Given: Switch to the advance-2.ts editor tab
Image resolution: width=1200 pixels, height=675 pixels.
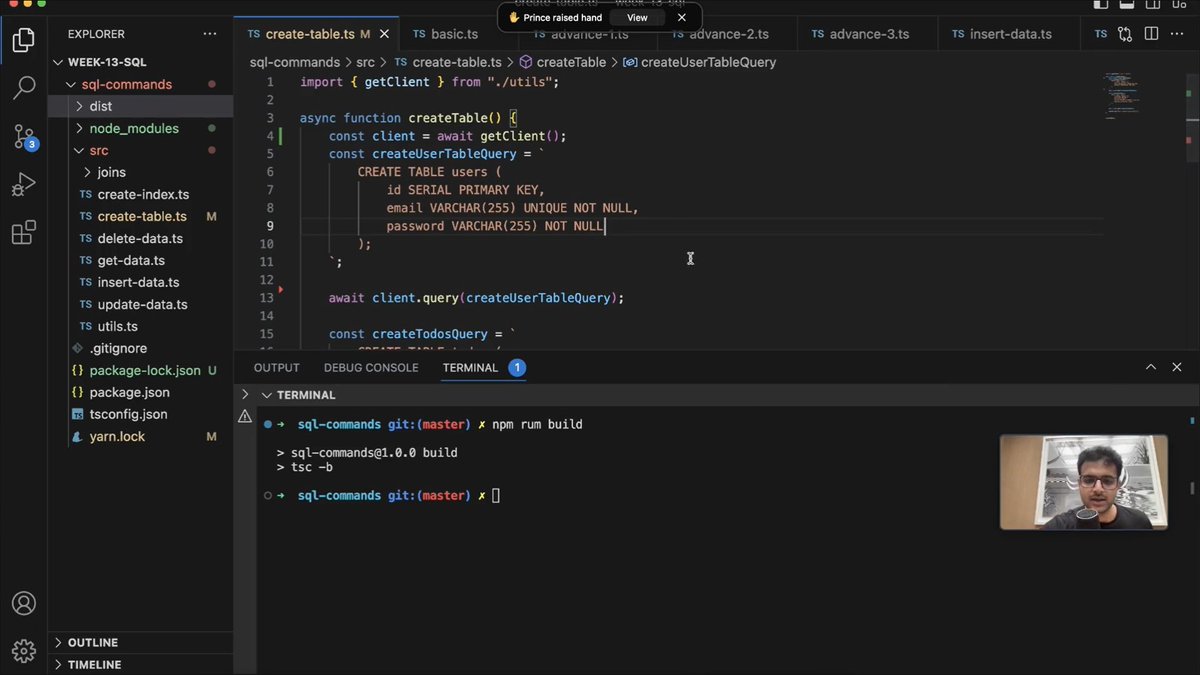Looking at the screenshot, I should pyautogui.click(x=728, y=34).
